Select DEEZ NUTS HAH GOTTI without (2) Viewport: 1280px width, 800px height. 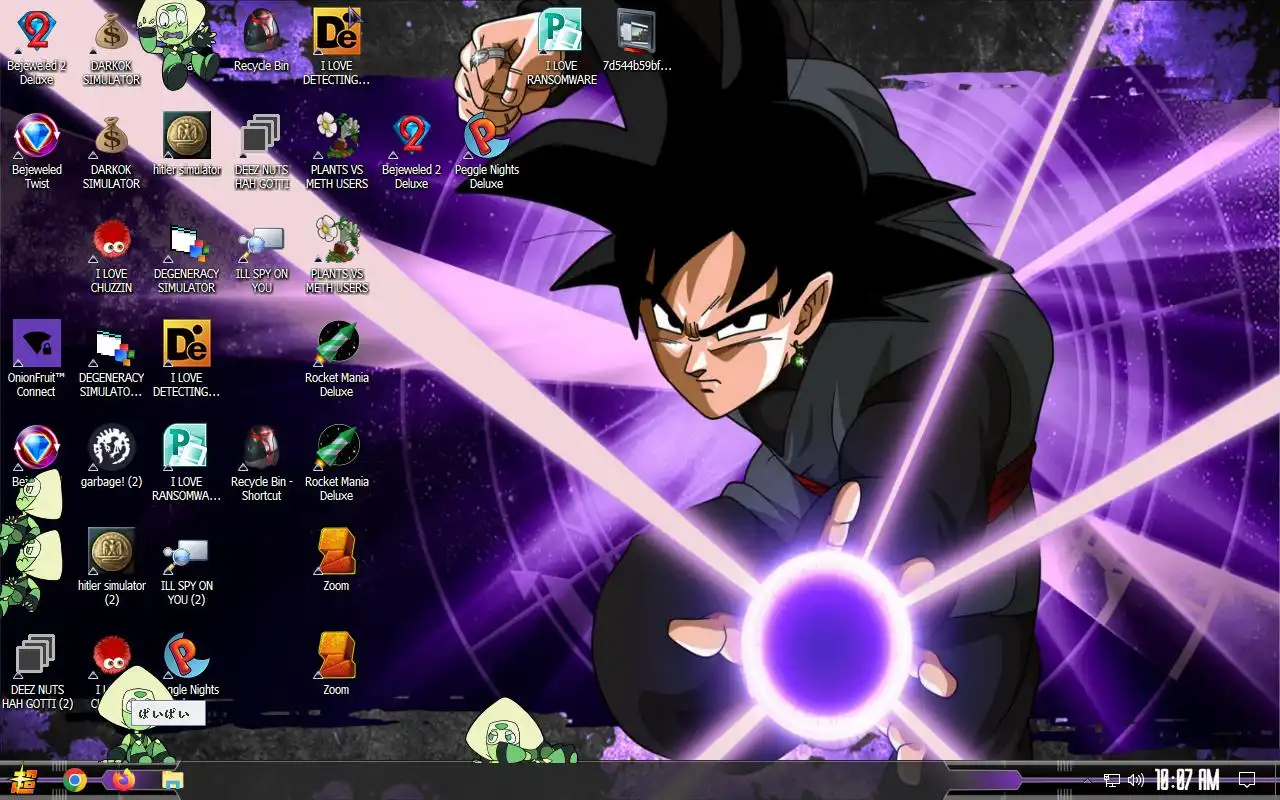(261, 137)
